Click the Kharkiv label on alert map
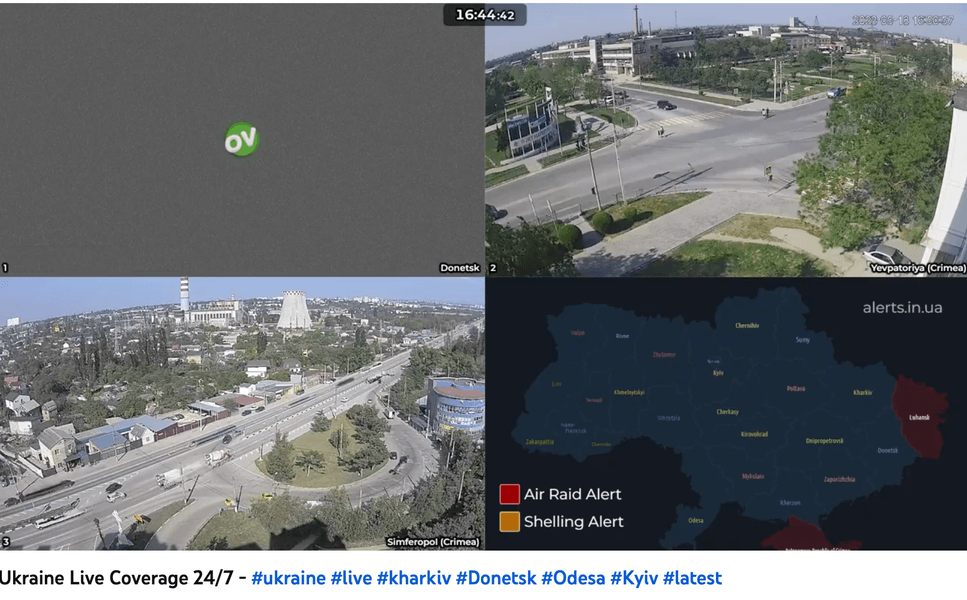Image resolution: width=967 pixels, height=600 pixels. (x=863, y=392)
